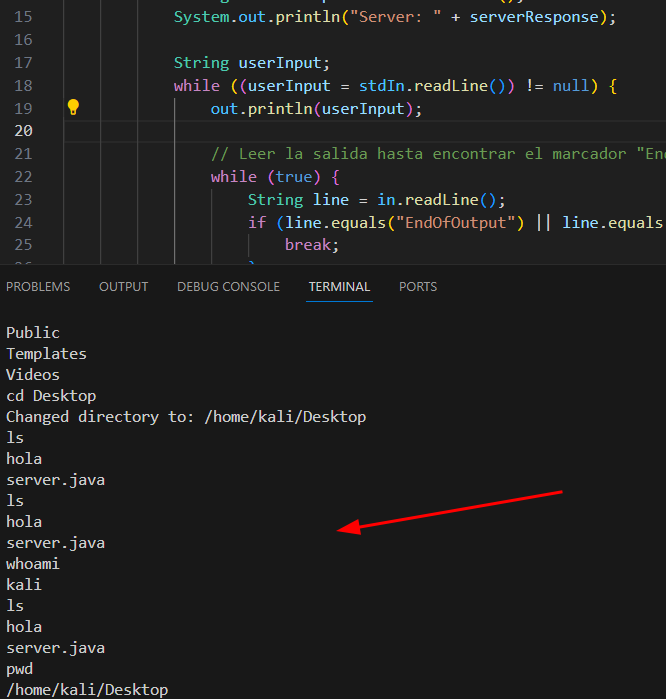
Task: Open the PROBLEMS panel tab
Action: tap(38, 287)
